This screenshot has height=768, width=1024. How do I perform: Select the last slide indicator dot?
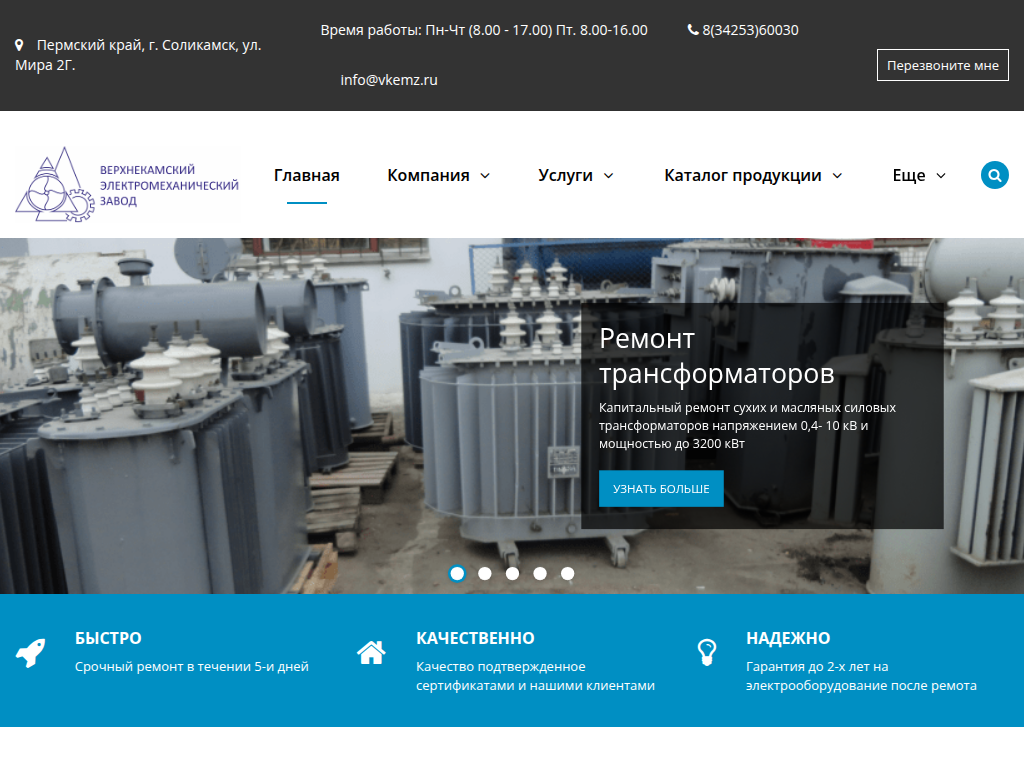pyautogui.click(x=568, y=574)
